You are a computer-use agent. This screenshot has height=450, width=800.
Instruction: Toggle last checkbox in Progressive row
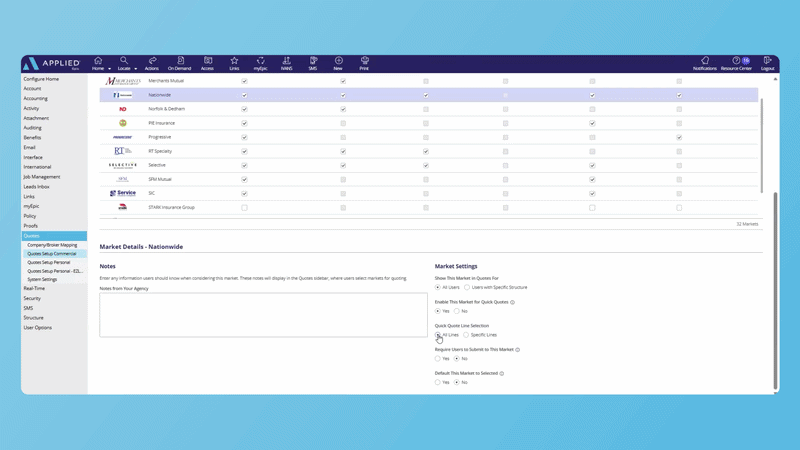pyautogui.click(x=679, y=137)
